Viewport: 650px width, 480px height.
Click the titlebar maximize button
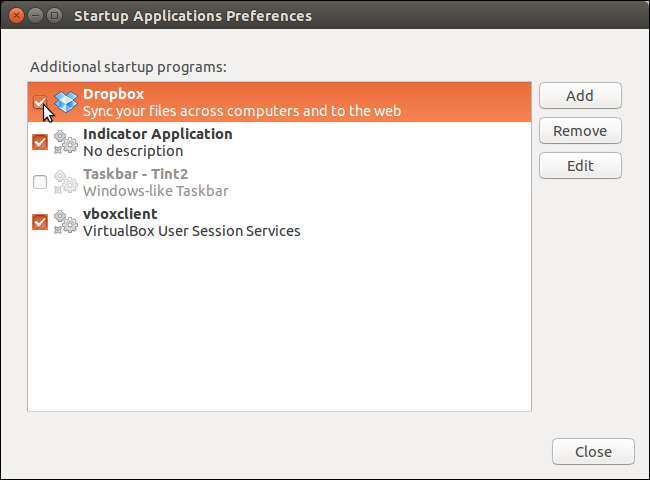54,15
